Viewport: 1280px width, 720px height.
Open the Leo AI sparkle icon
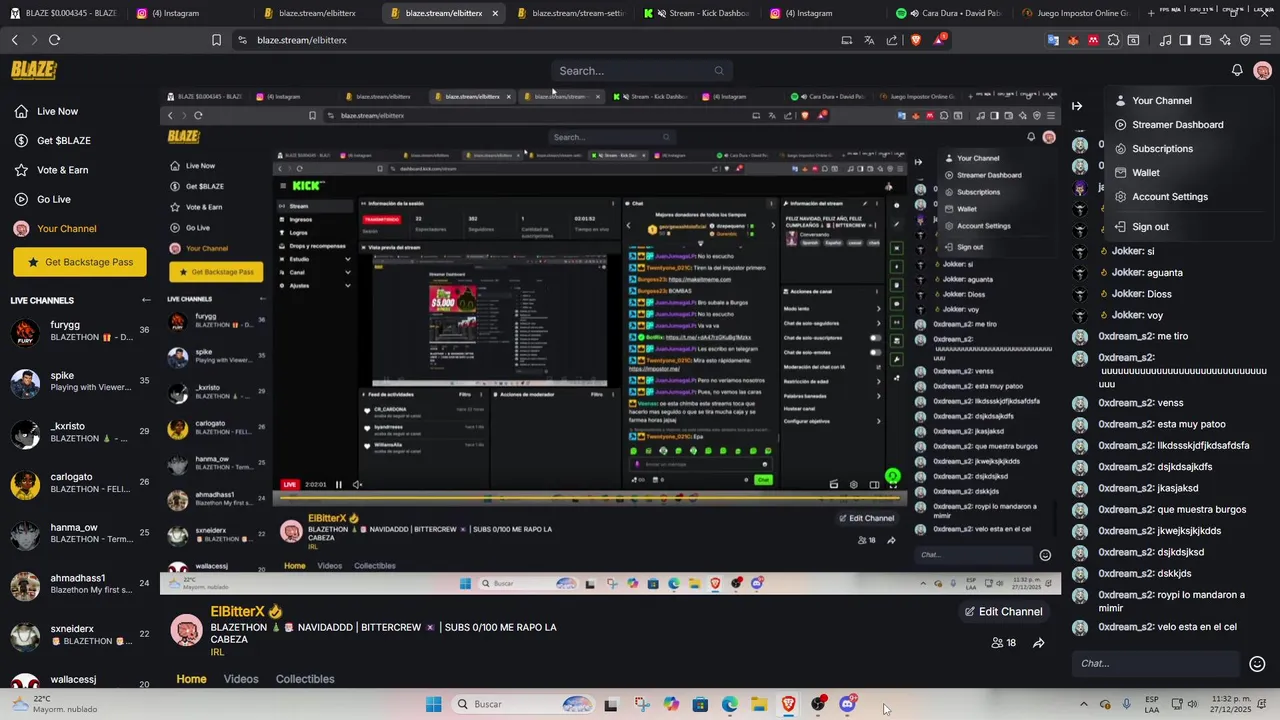click(1225, 40)
